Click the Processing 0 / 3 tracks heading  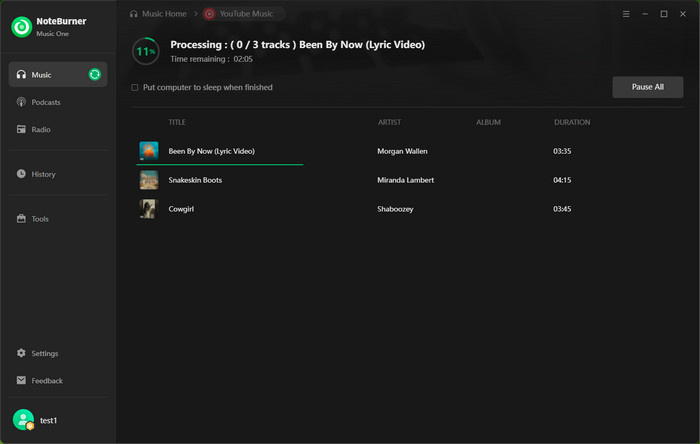tap(297, 45)
